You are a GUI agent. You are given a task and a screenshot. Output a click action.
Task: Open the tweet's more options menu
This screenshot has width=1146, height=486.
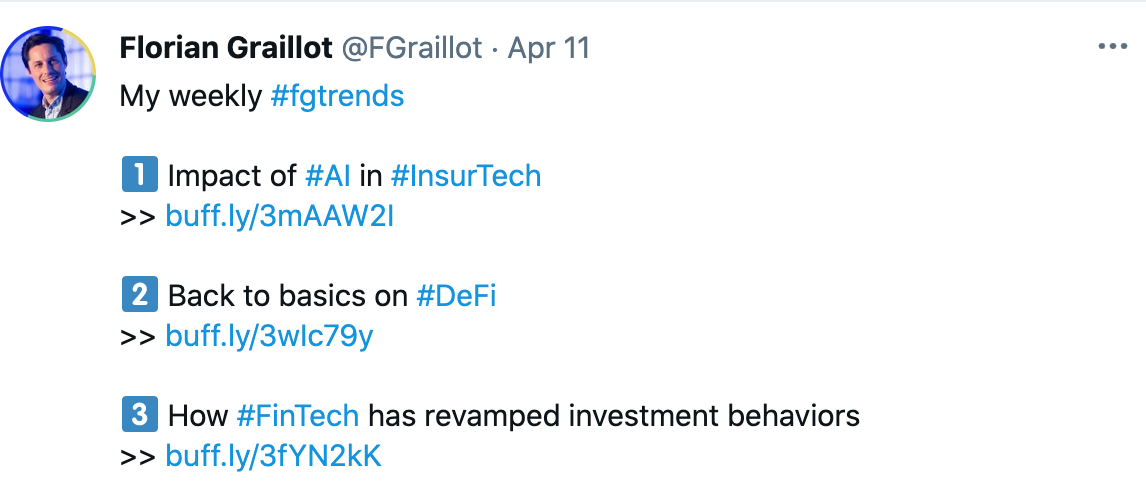[1112, 47]
